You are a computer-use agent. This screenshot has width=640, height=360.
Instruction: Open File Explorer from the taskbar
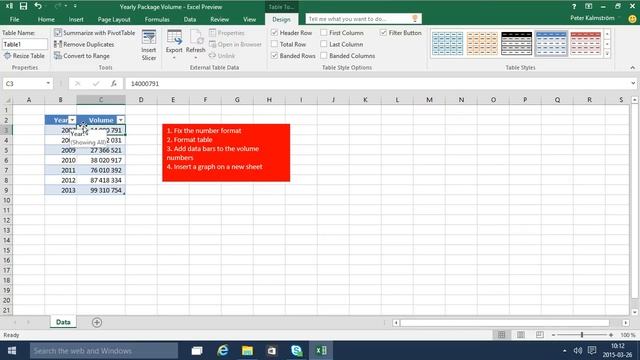coord(247,351)
